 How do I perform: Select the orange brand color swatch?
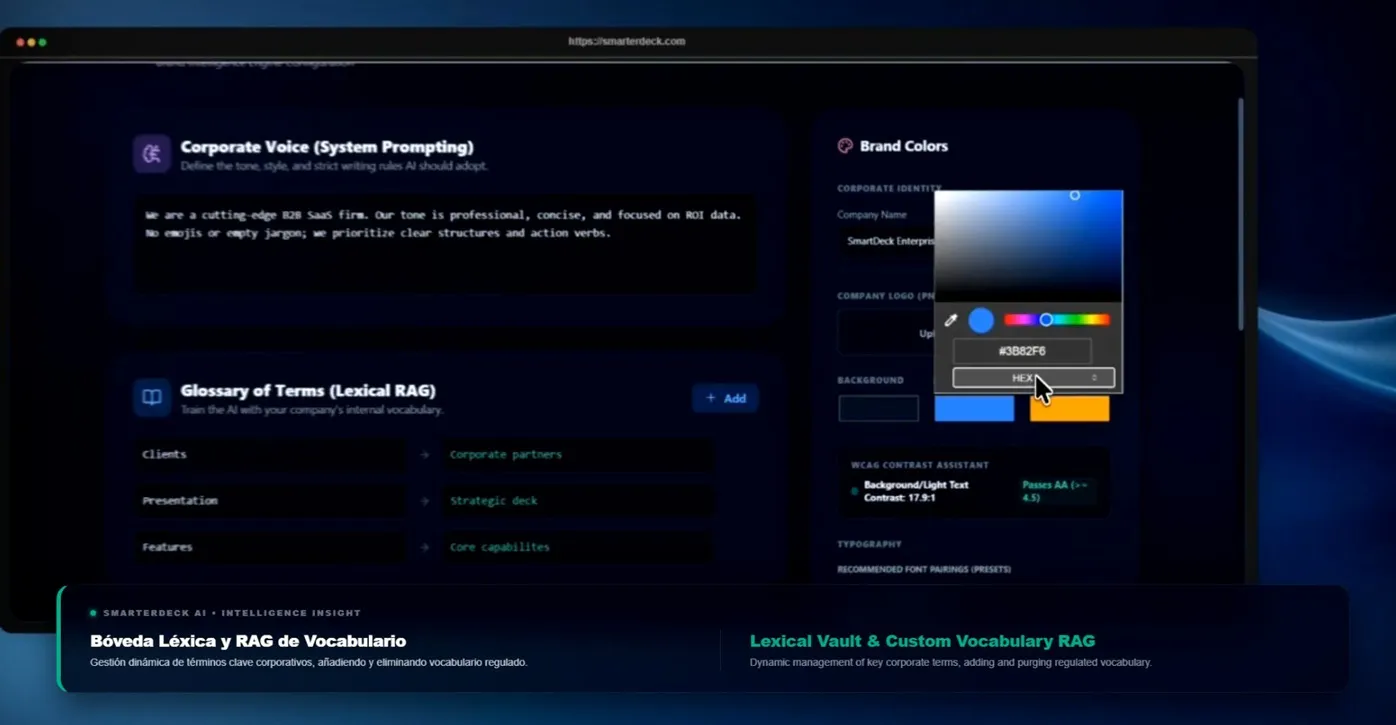1069,408
